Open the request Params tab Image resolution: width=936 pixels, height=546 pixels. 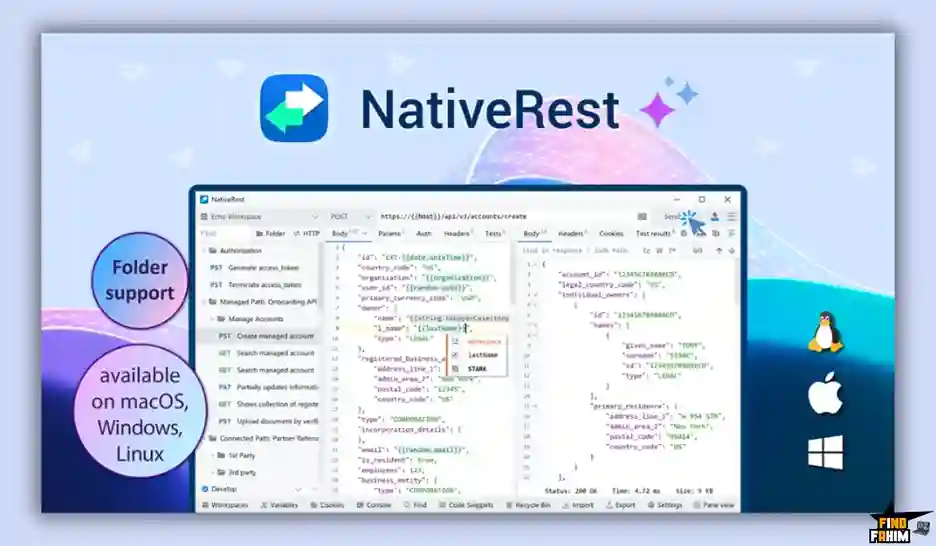pos(390,234)
